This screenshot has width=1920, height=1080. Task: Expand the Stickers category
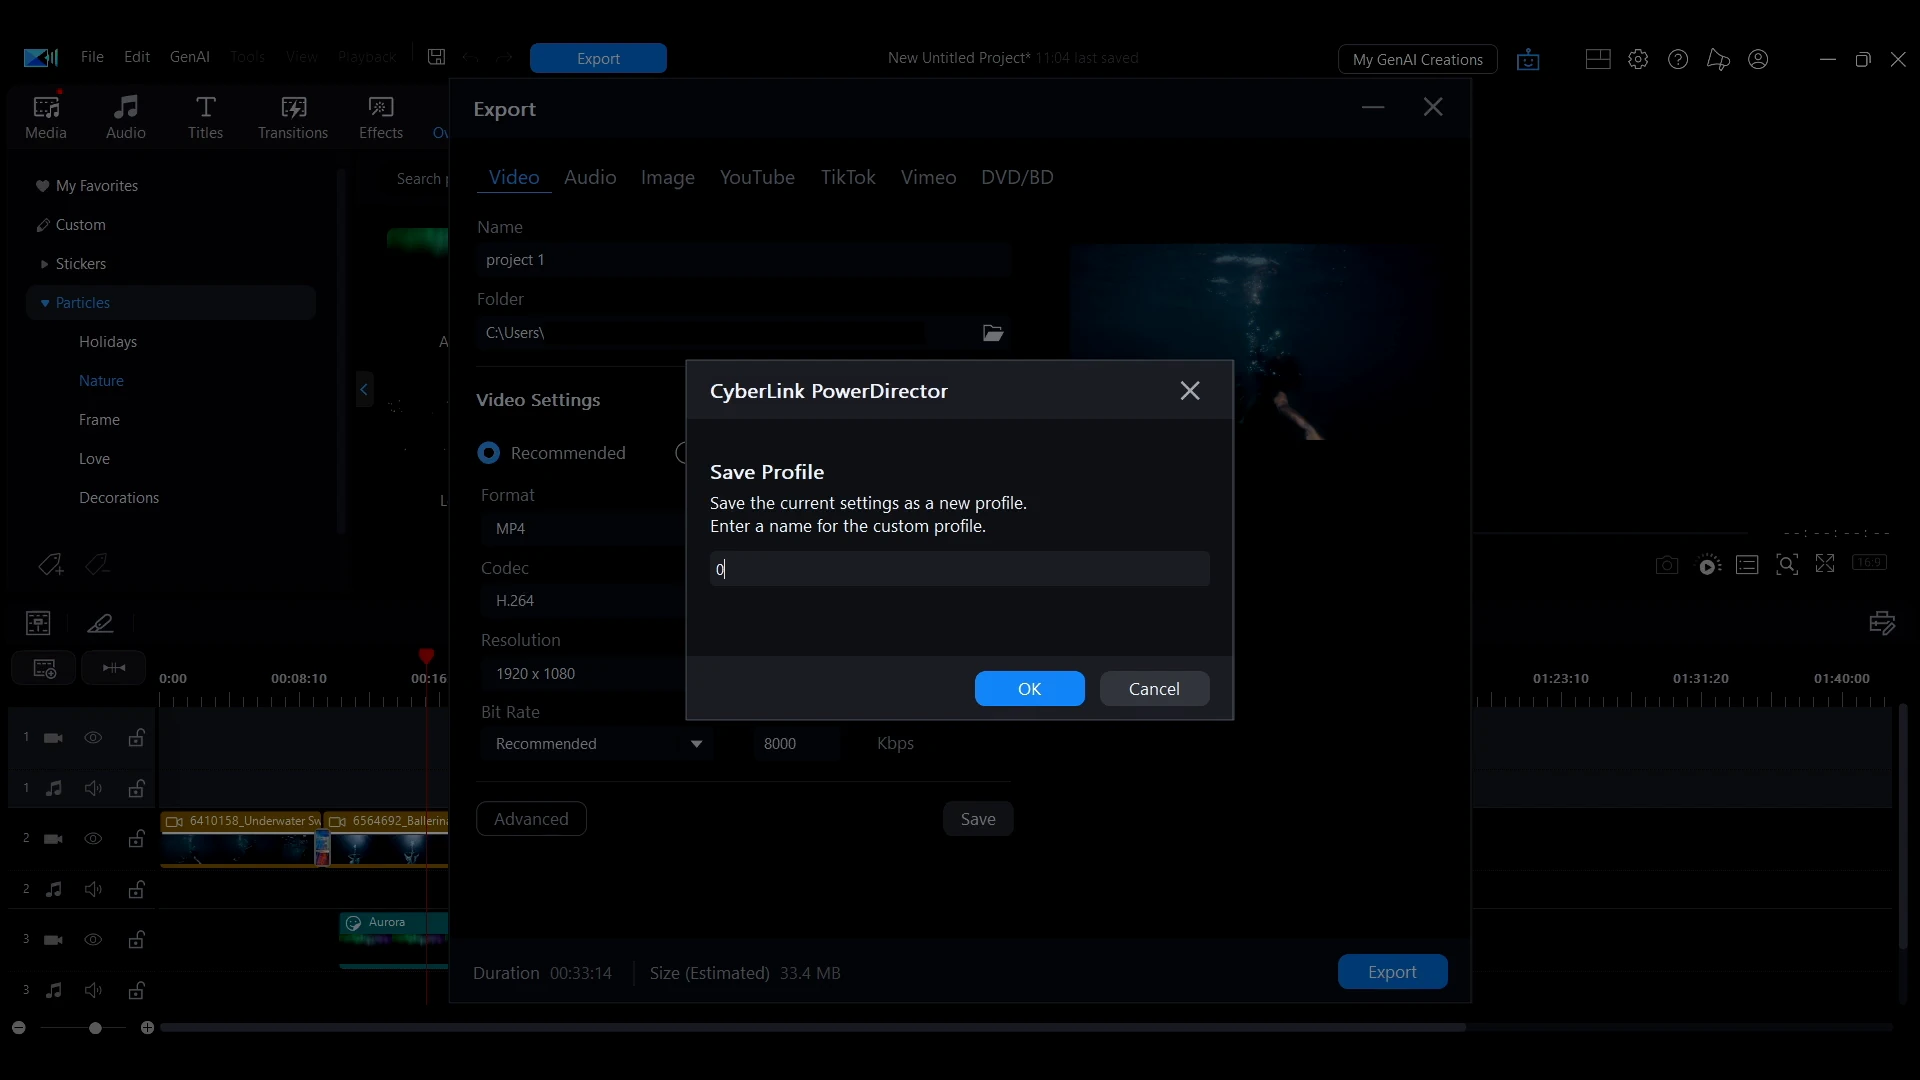click(x=44, y=264)
